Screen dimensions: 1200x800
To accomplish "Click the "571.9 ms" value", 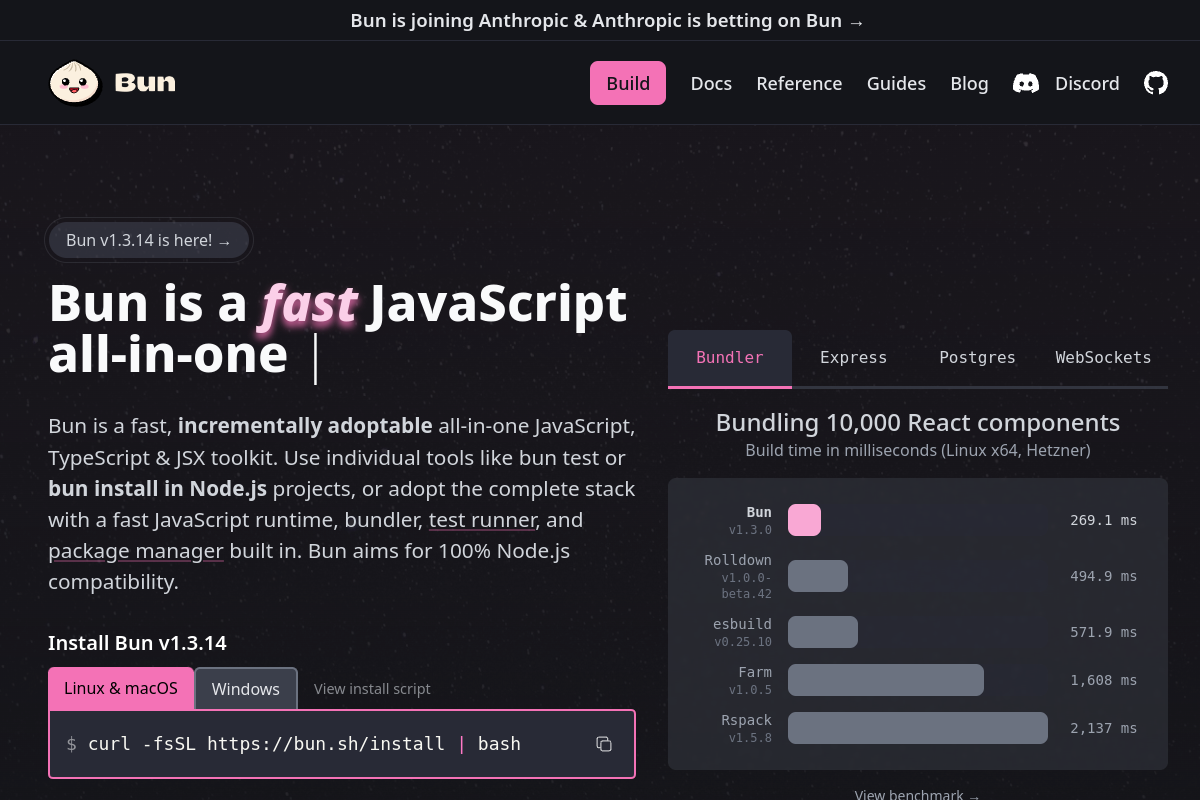I will (x=1103, y=632).
